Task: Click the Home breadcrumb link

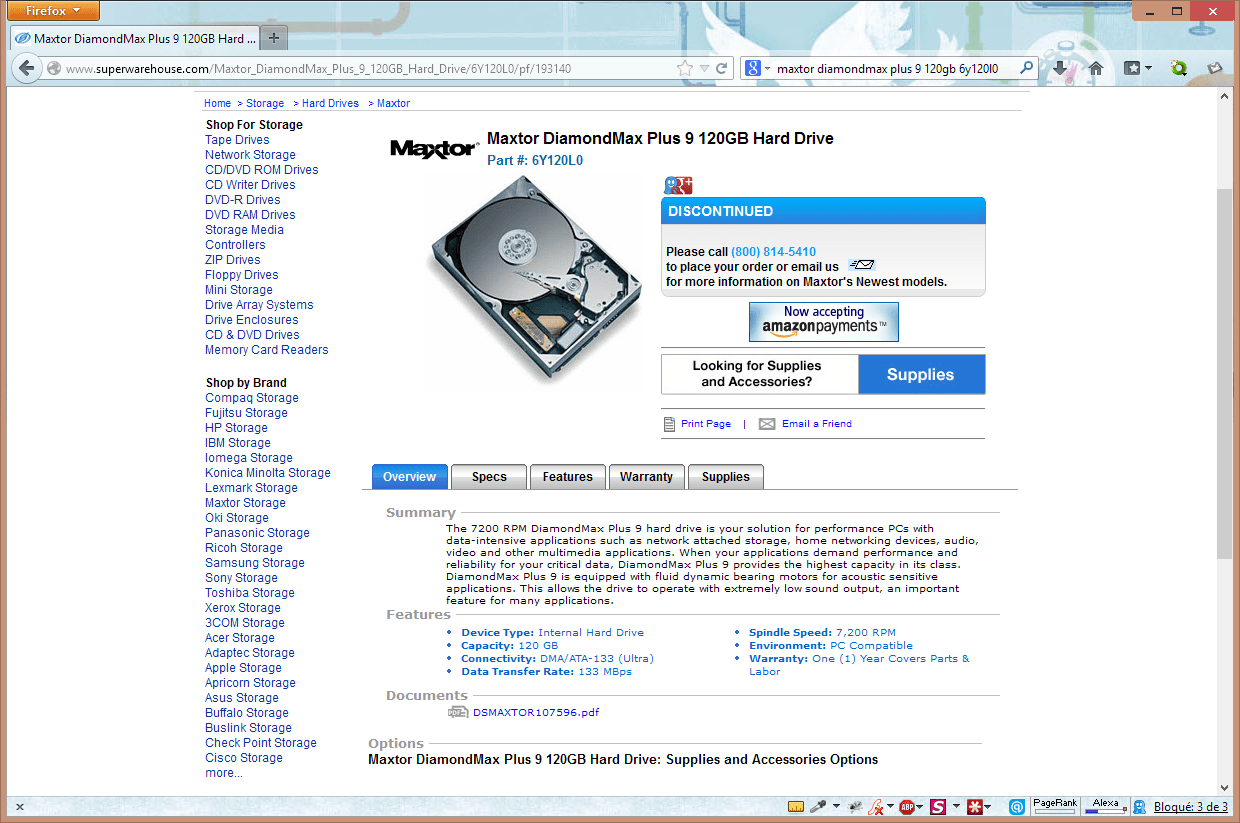Action: point(217,103)
